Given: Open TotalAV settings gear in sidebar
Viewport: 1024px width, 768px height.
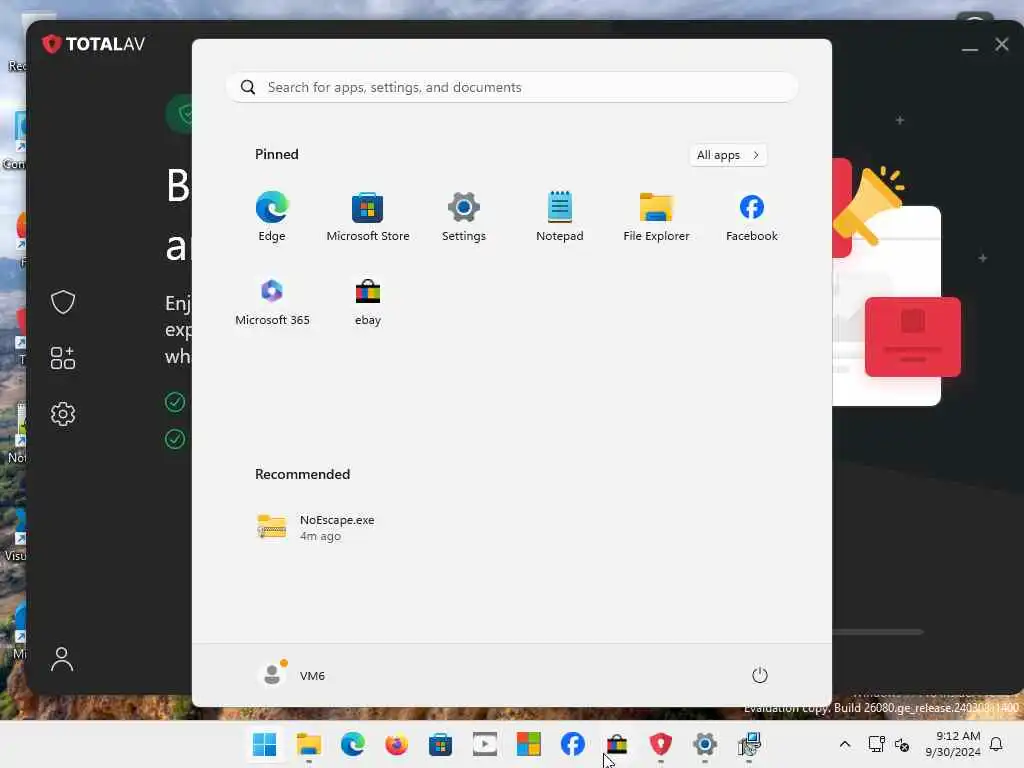Looking at the screenshot, I should point(63,414).
